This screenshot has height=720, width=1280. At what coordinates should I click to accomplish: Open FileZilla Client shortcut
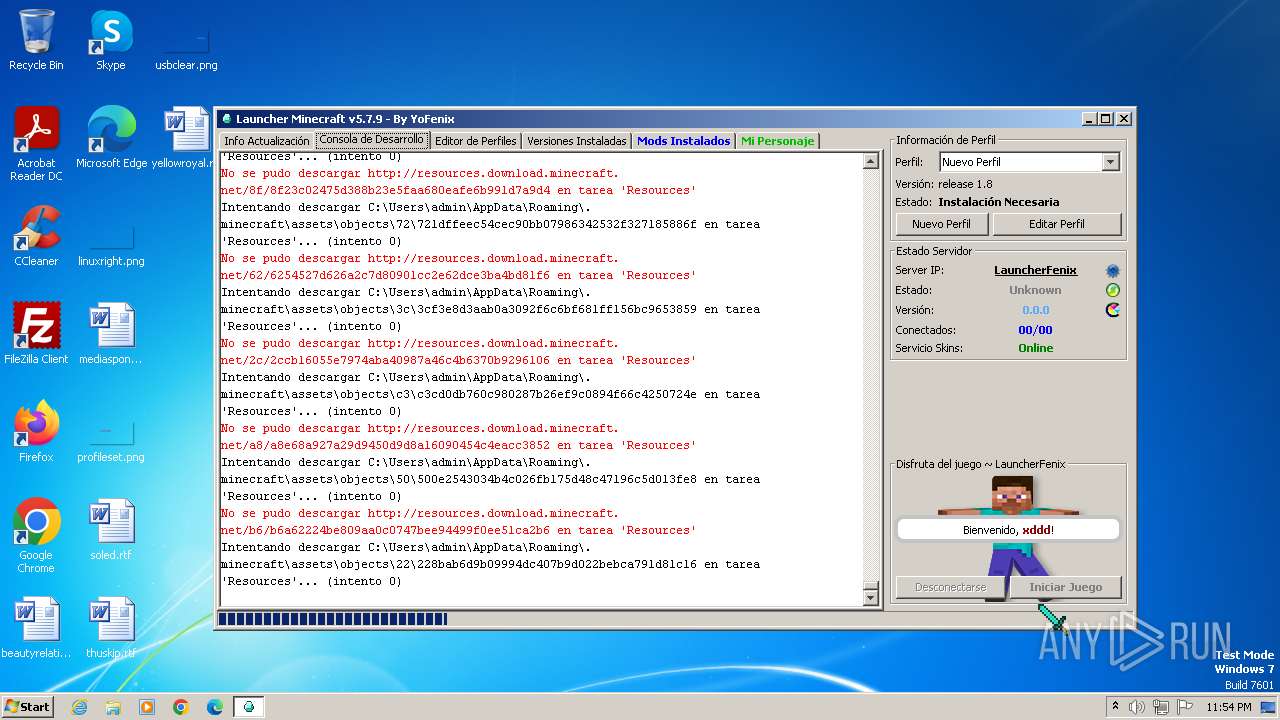click(36, 334)
